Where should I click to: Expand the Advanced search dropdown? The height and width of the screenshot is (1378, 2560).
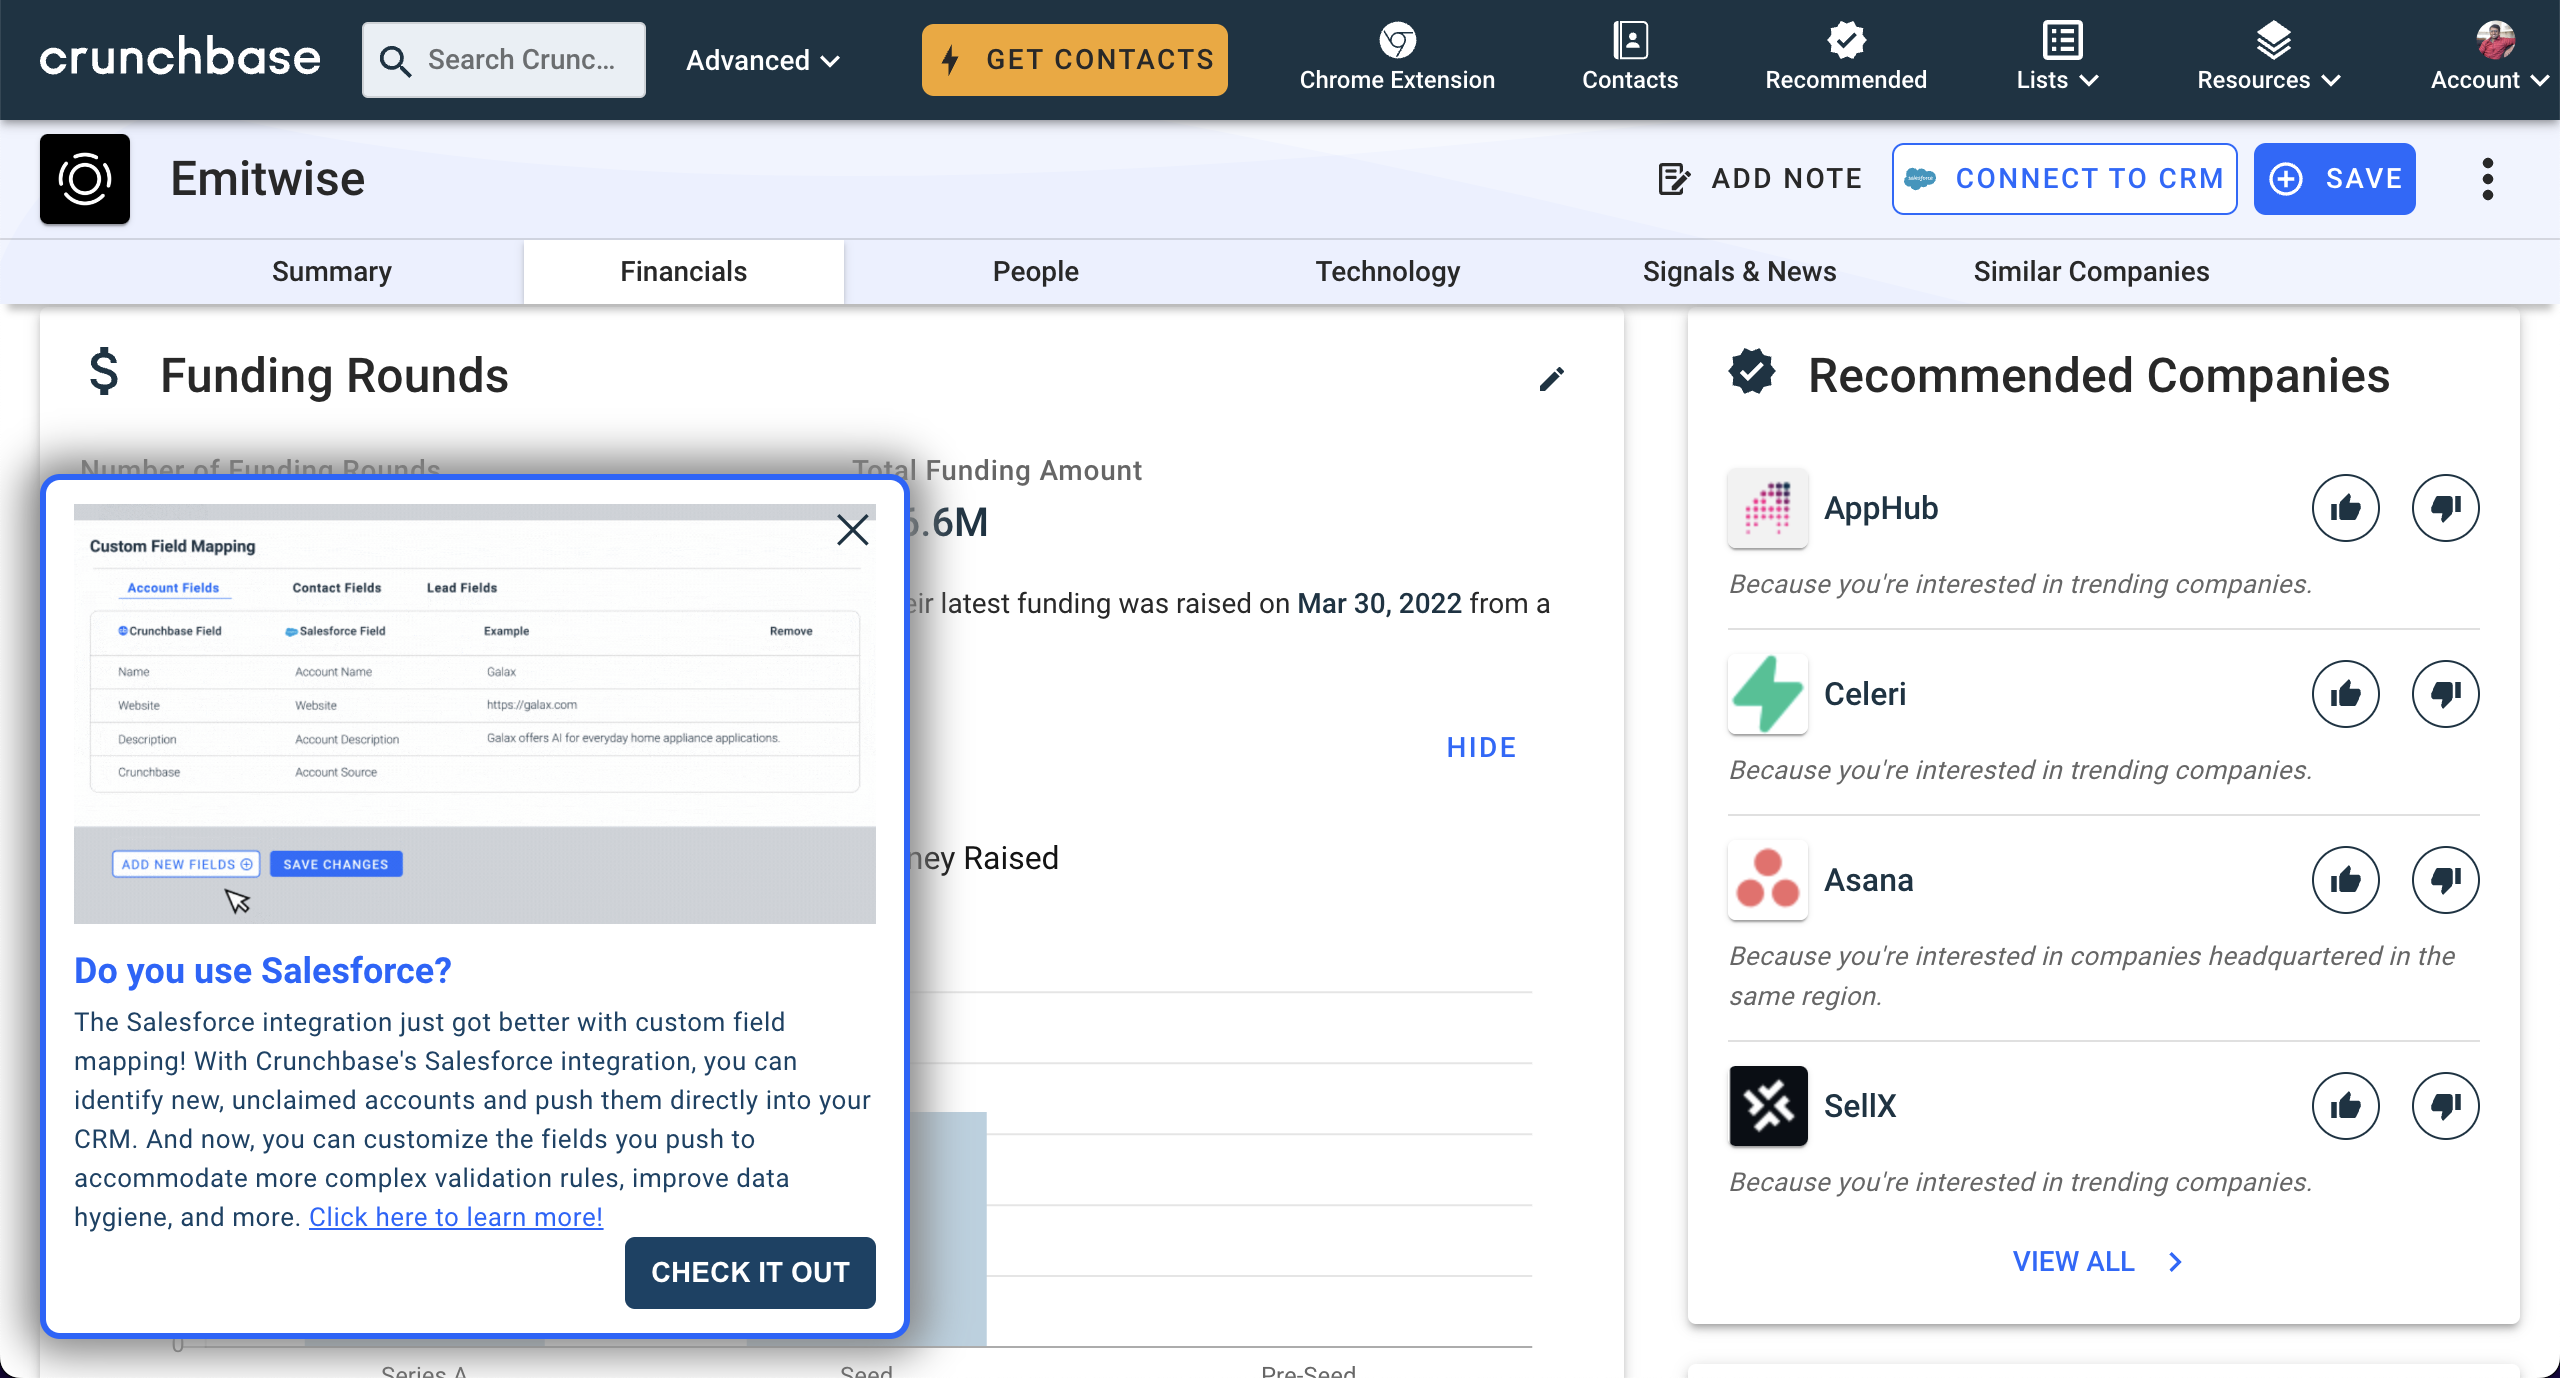tap(763, 60)
